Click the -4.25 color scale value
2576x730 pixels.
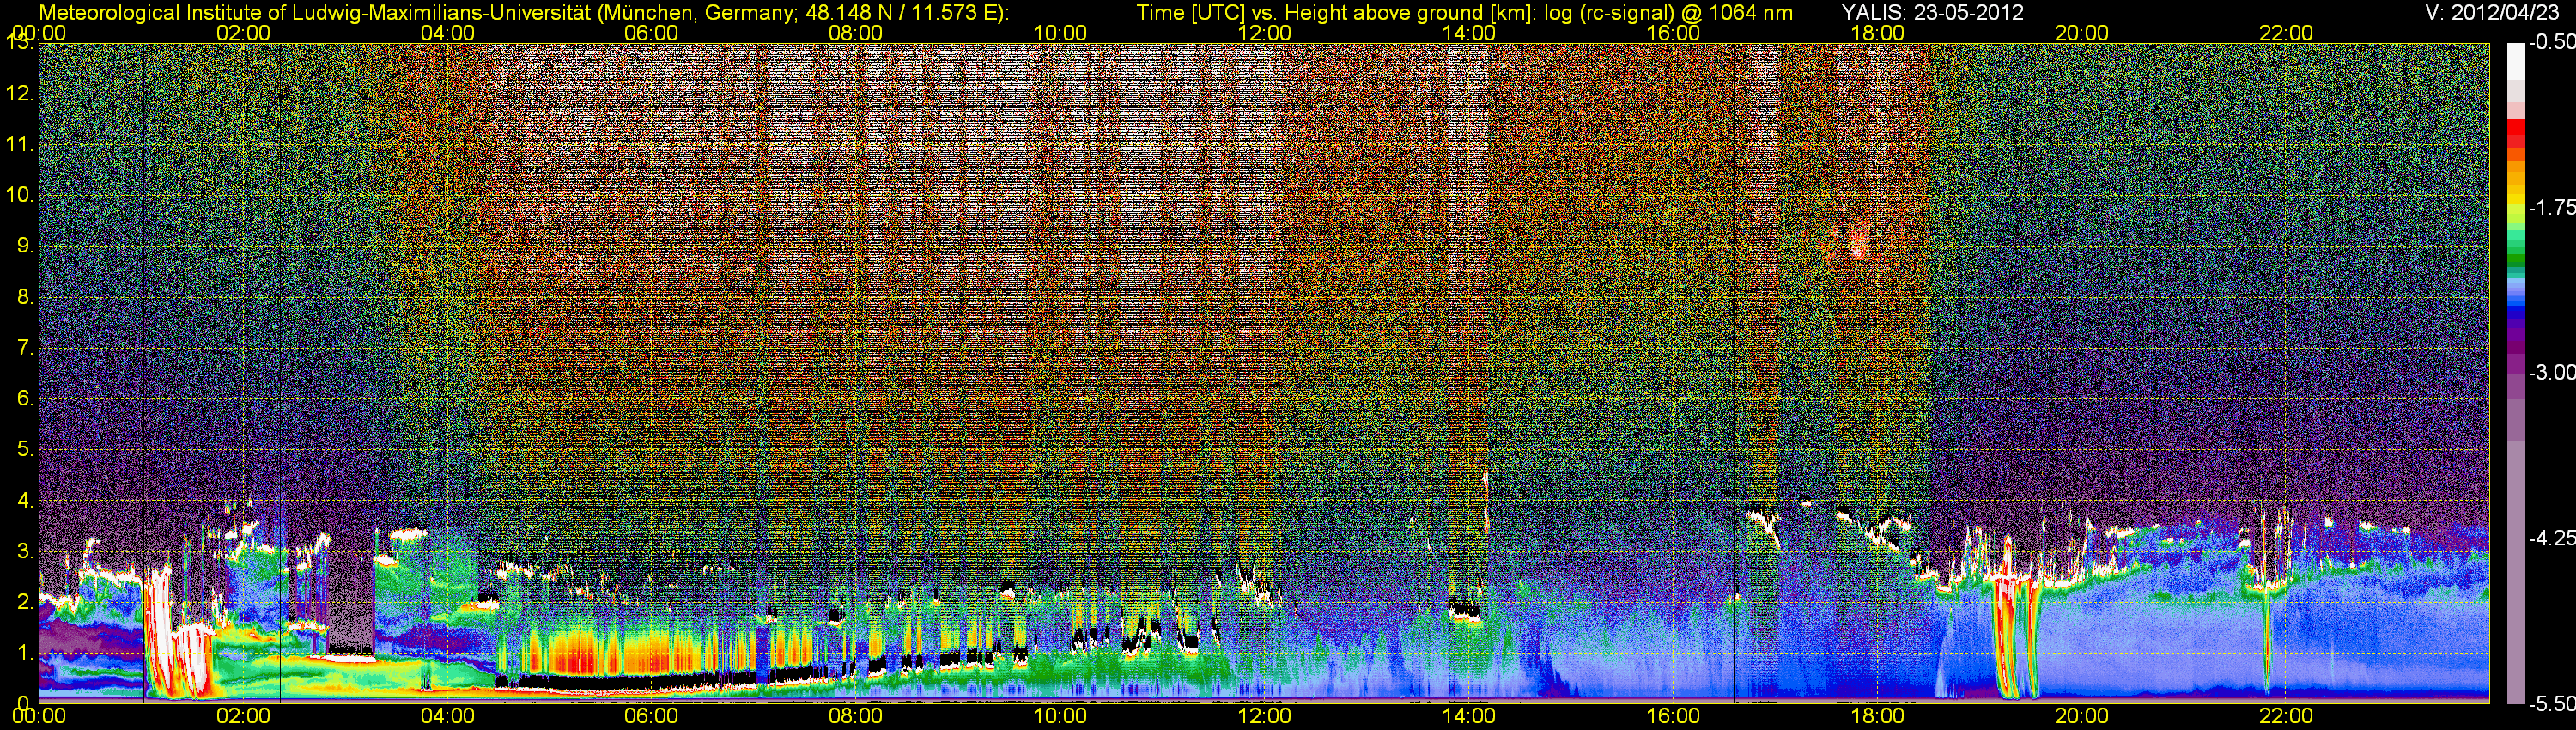coord(2551,538)
